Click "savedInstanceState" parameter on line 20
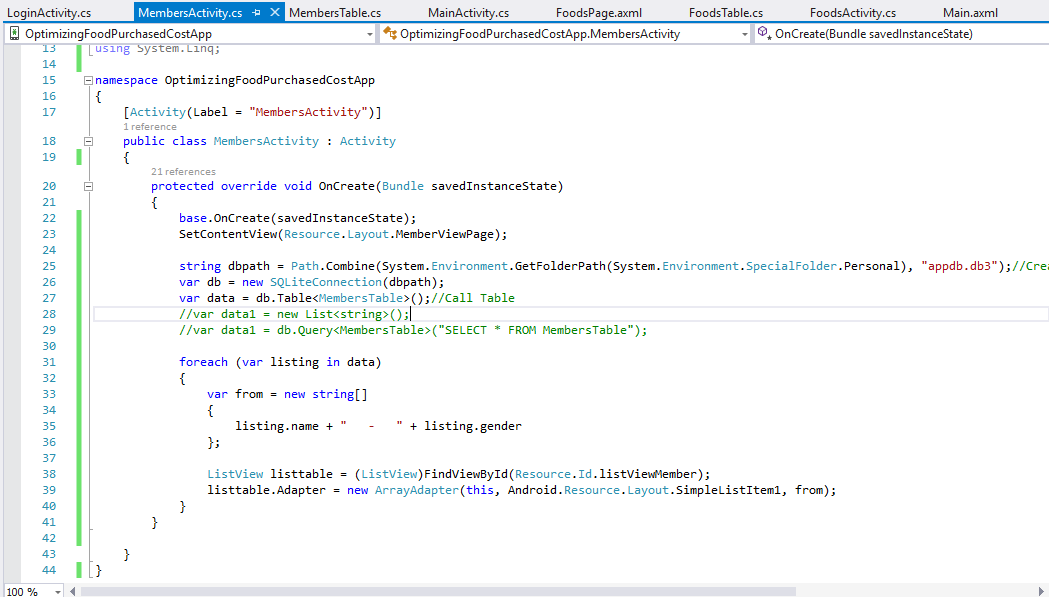The image size is (1049, 597). click(494, 186)
